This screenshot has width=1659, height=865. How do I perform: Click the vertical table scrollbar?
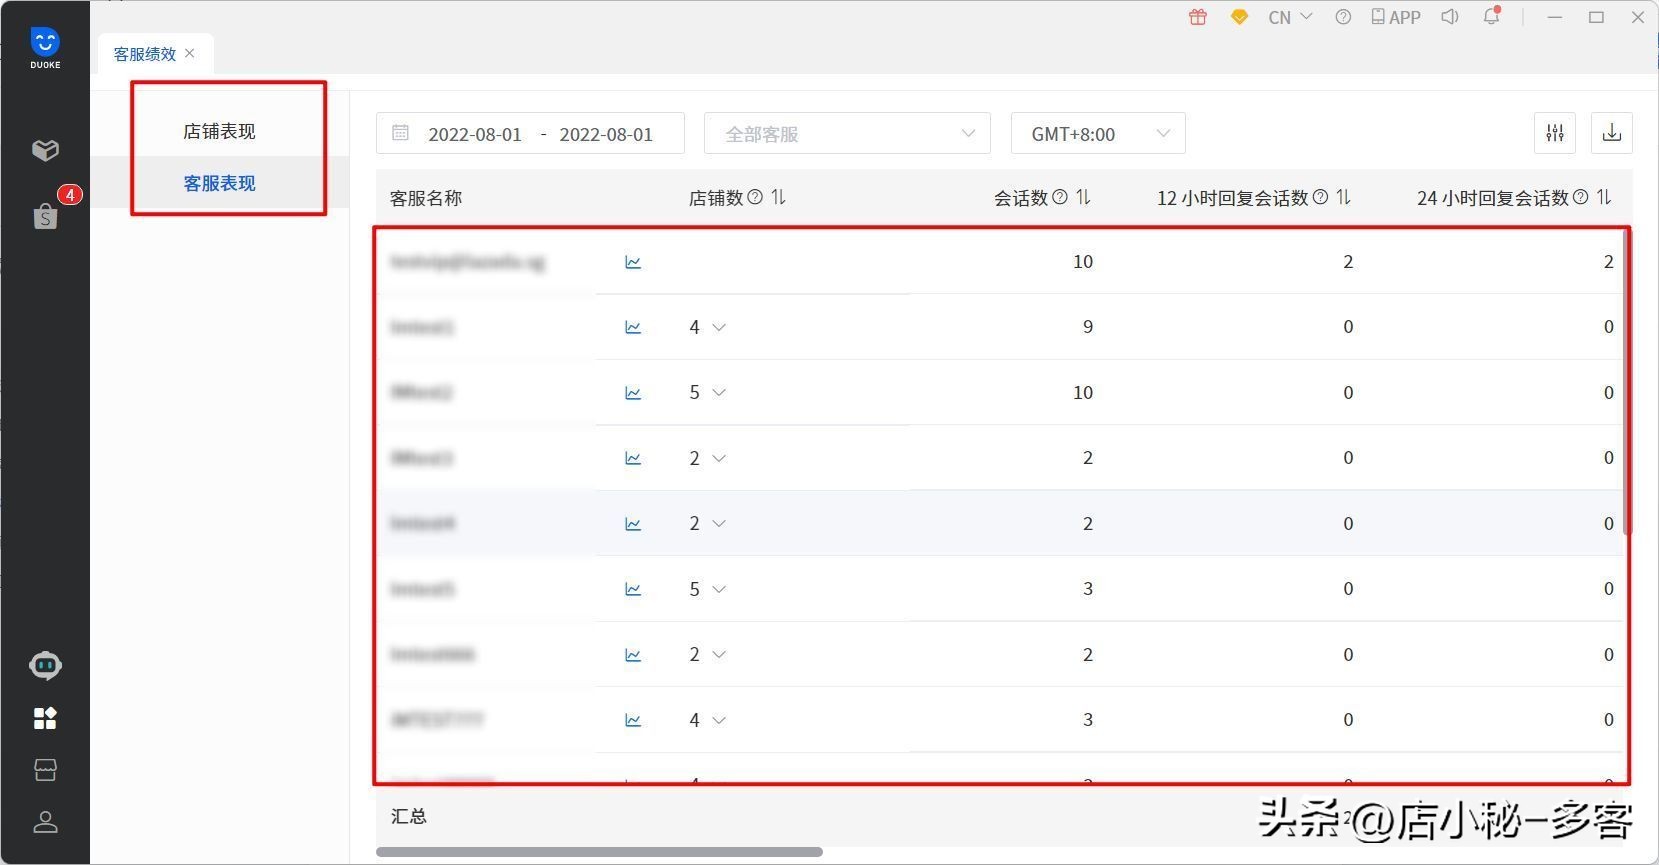[1627, 383]
